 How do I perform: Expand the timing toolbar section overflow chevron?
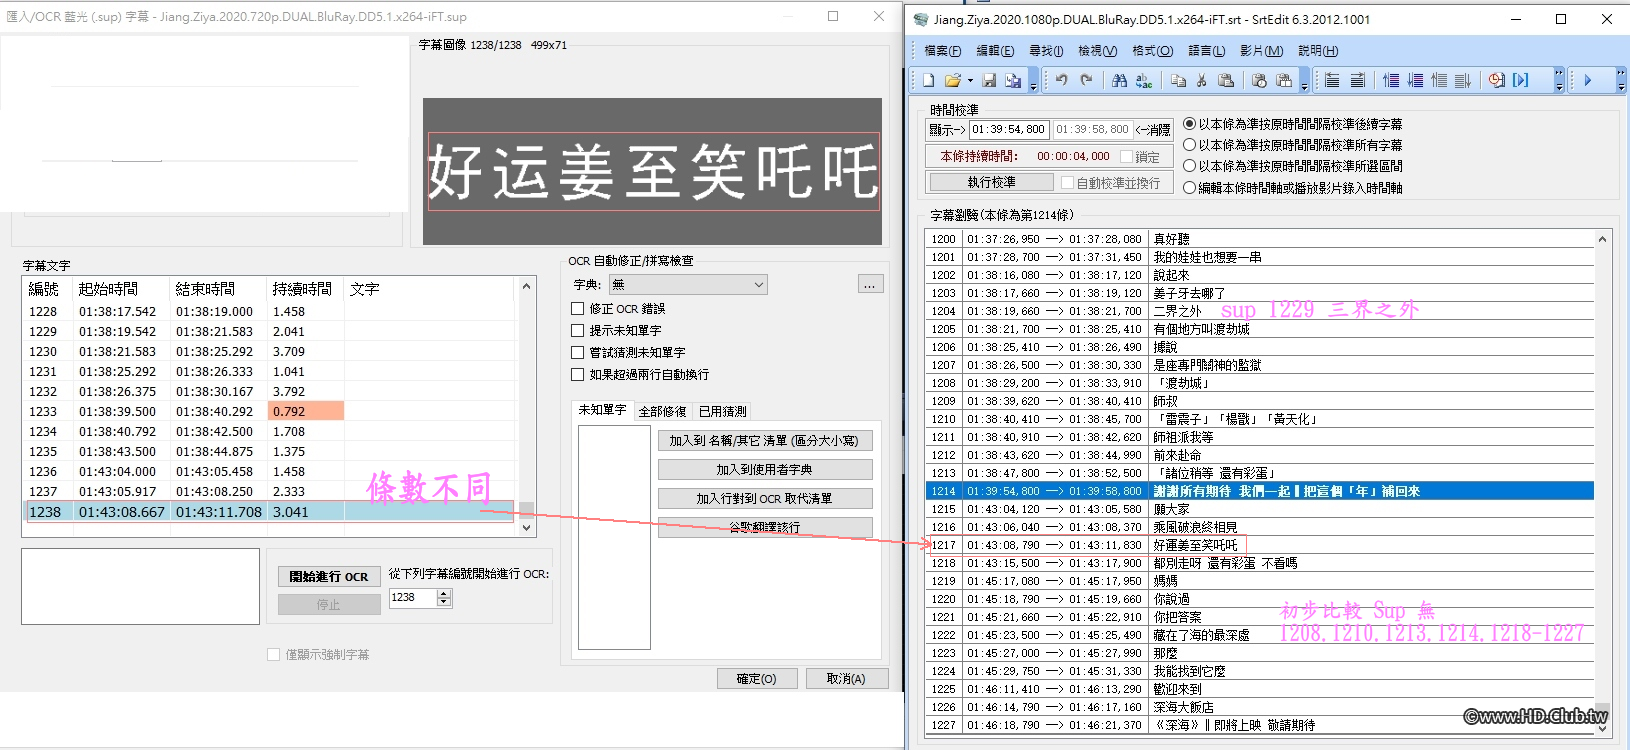(1559, 81)
